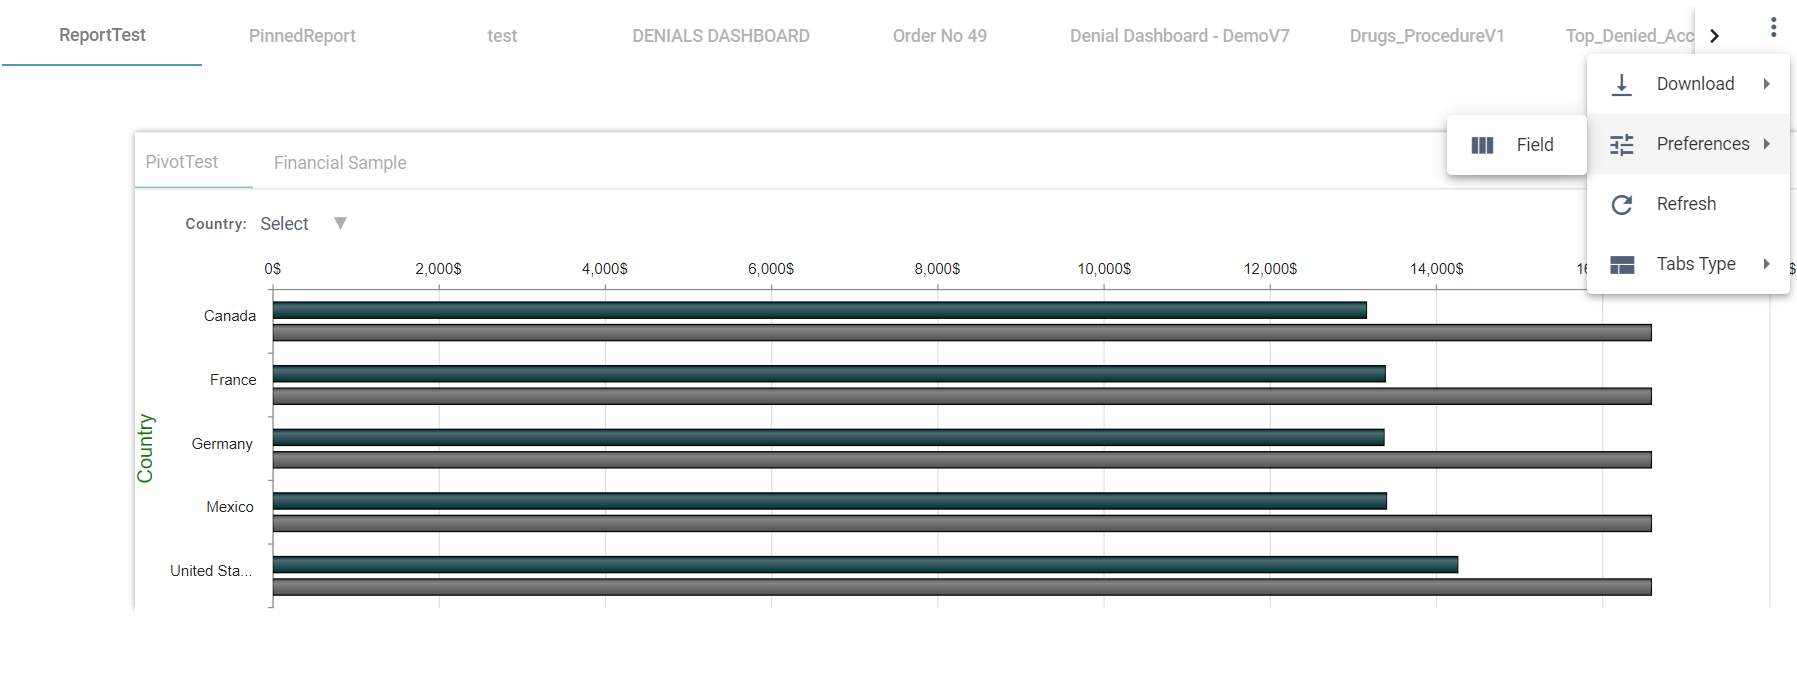Expand the Tabs Type submenu arrow

point(1767,264)
